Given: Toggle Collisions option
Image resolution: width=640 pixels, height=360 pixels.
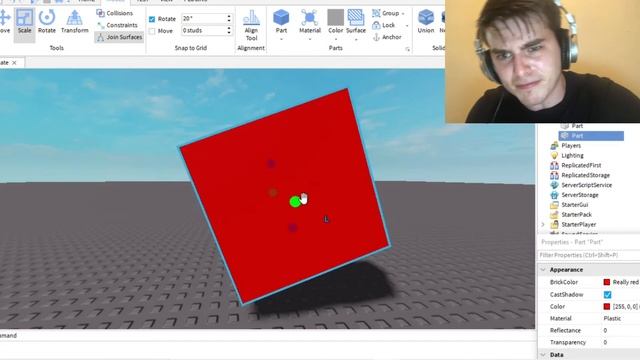Looking at the screenshot, I should [115, 13].
